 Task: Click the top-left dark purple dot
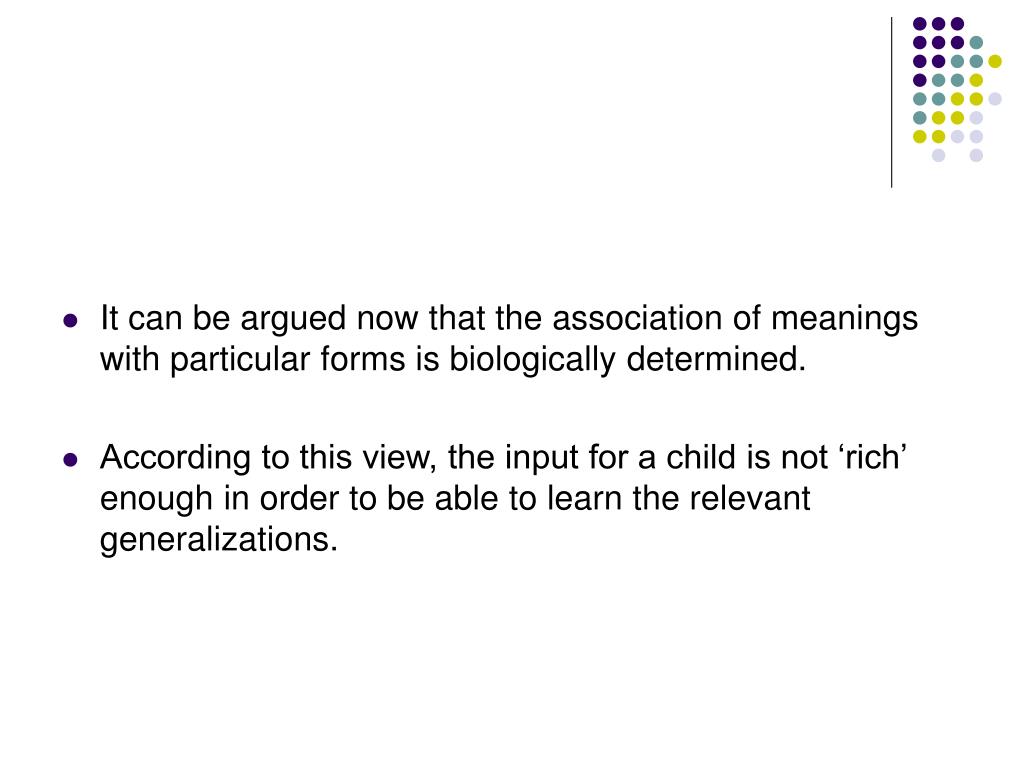920,24
